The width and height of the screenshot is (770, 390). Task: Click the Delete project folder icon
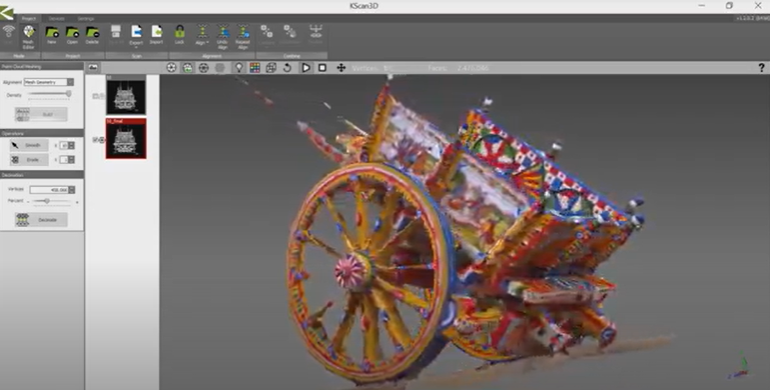(x=92, y=35)
